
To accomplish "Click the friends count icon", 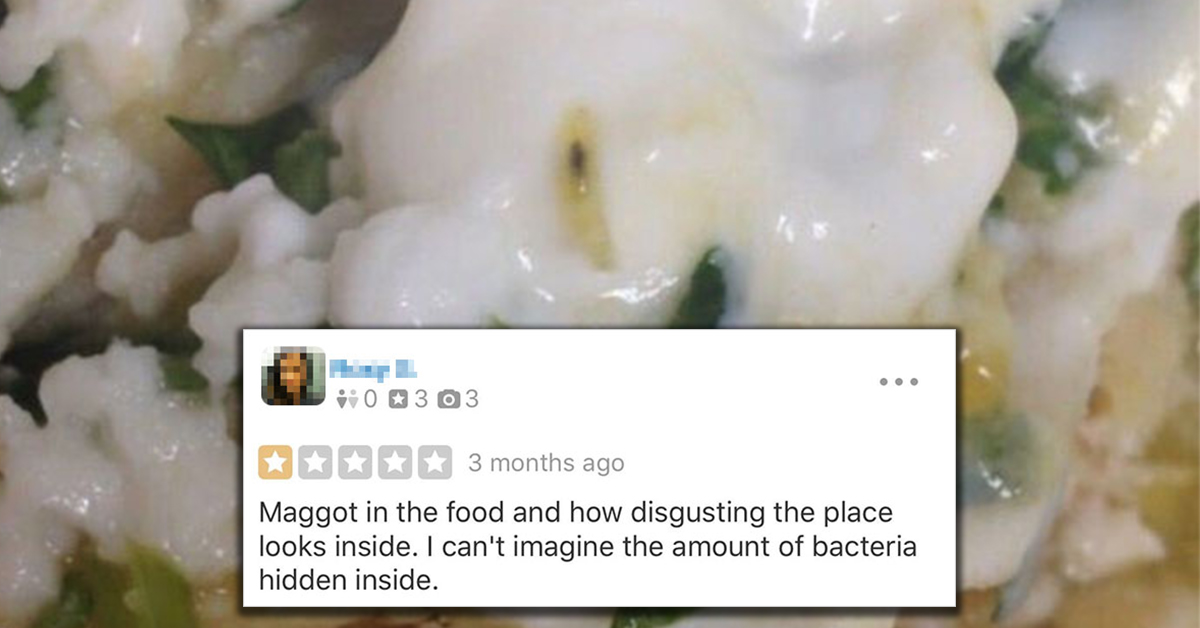I will coord(346,399).
